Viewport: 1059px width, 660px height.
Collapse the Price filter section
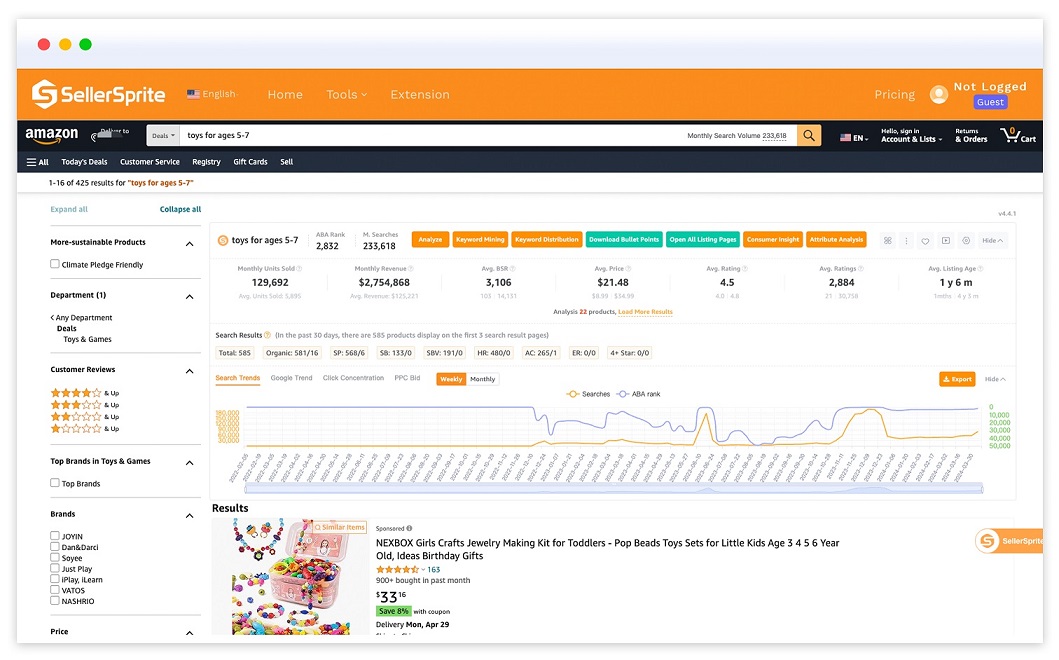(190, 633)
